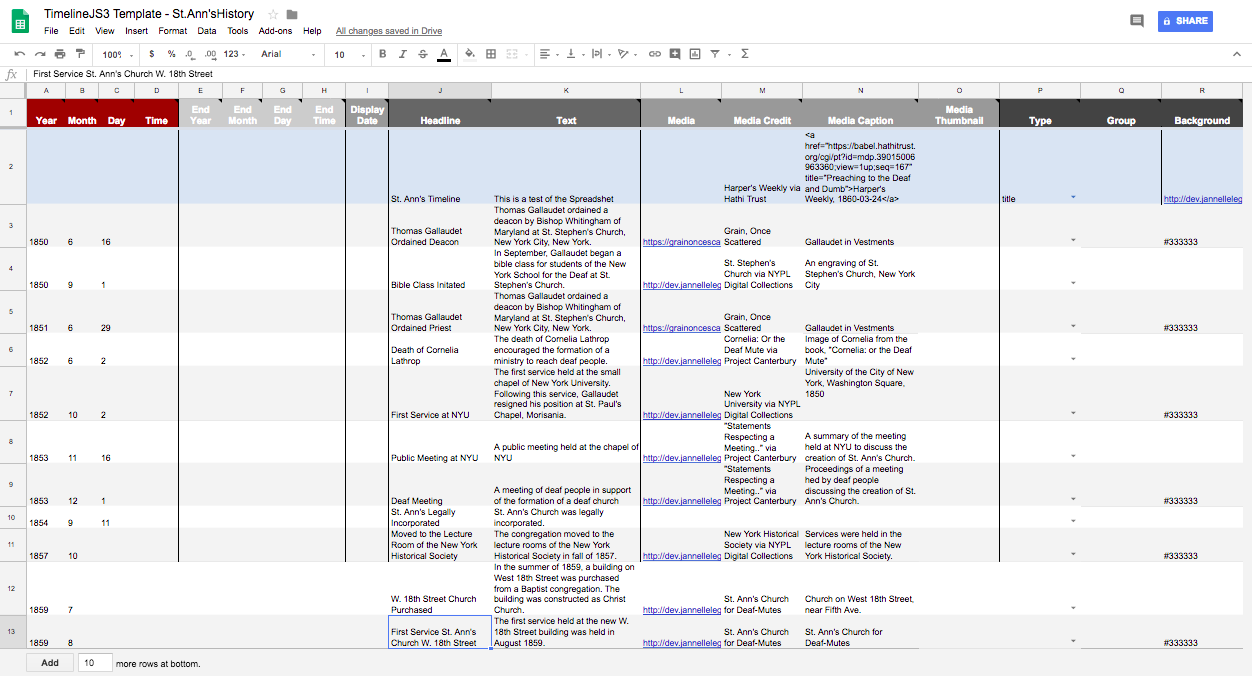1252x676 pixels.
Task: Click the undo icon
Action: click(20, 54)
